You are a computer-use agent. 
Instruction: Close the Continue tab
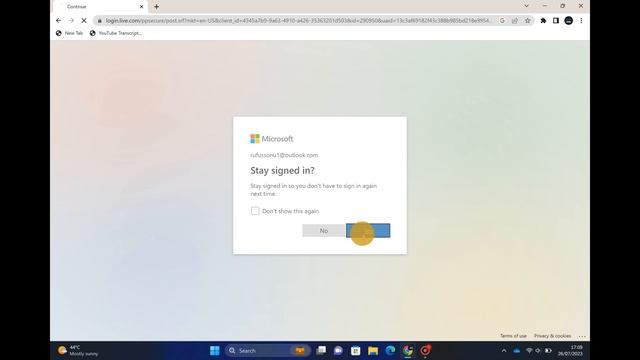click(142, 7)
